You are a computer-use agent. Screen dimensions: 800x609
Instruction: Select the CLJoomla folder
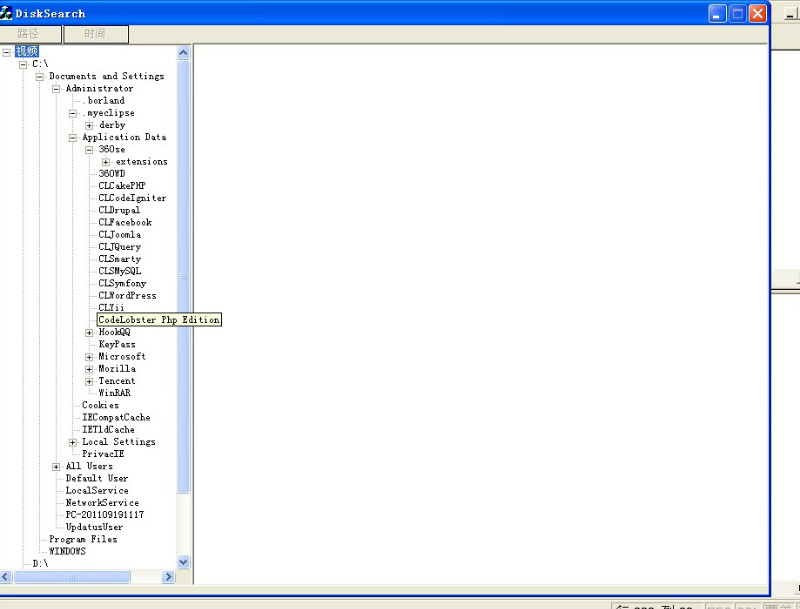click(x=120, y=235)
